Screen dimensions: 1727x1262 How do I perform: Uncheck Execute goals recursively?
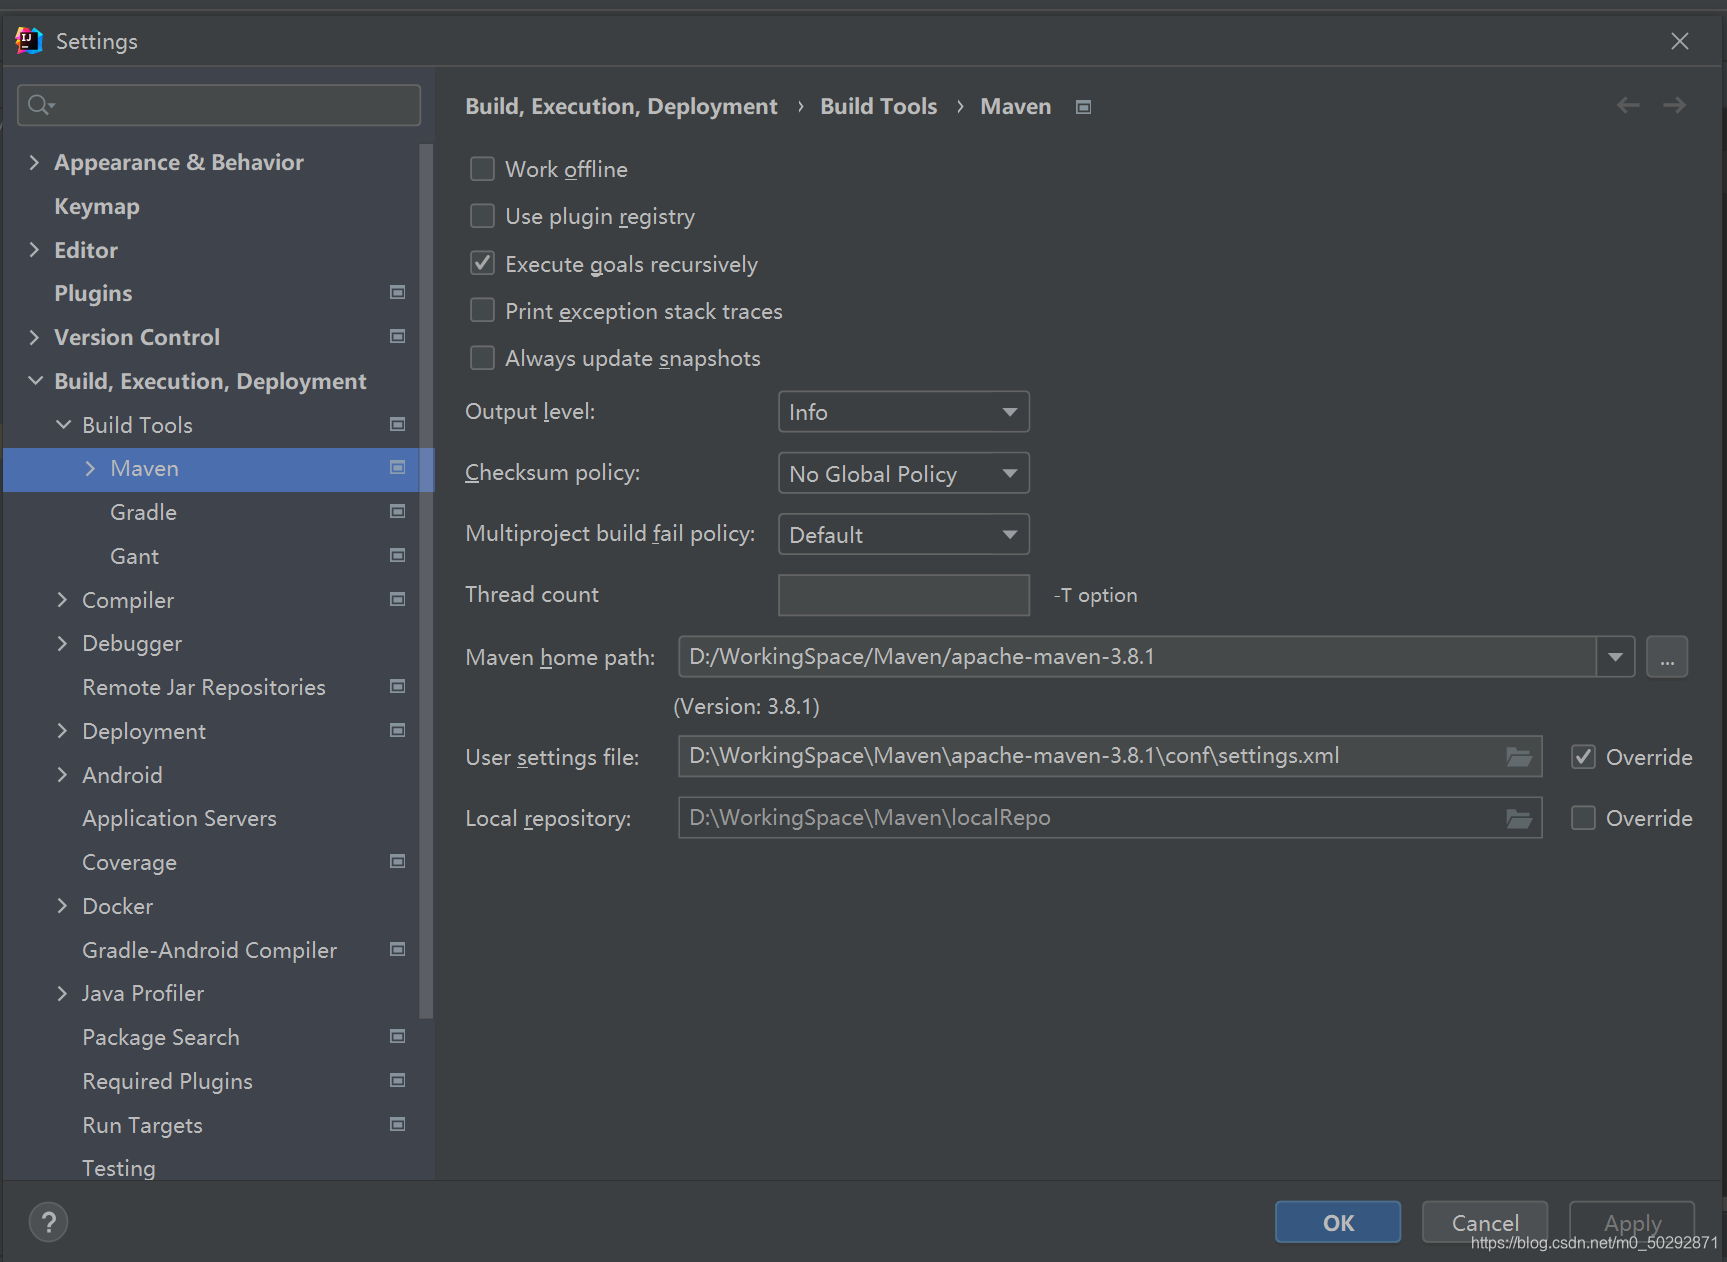pos(482,264)
